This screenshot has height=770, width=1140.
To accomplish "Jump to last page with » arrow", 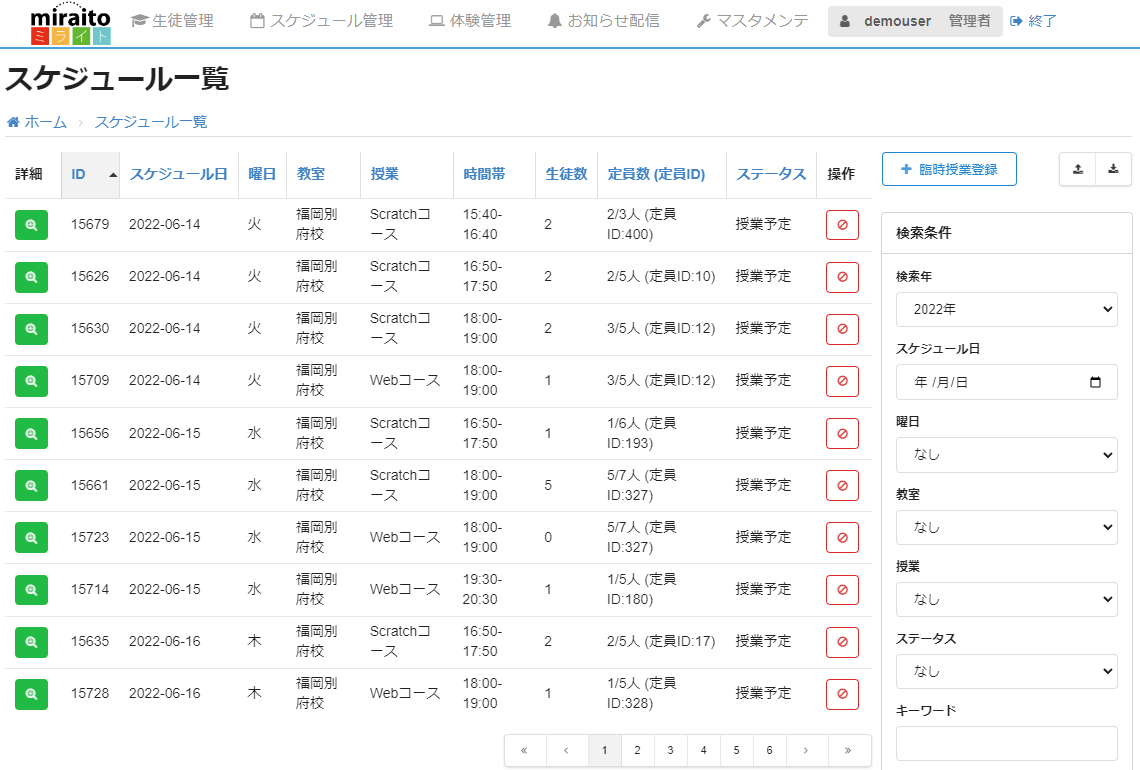I will tap(848, 750).
